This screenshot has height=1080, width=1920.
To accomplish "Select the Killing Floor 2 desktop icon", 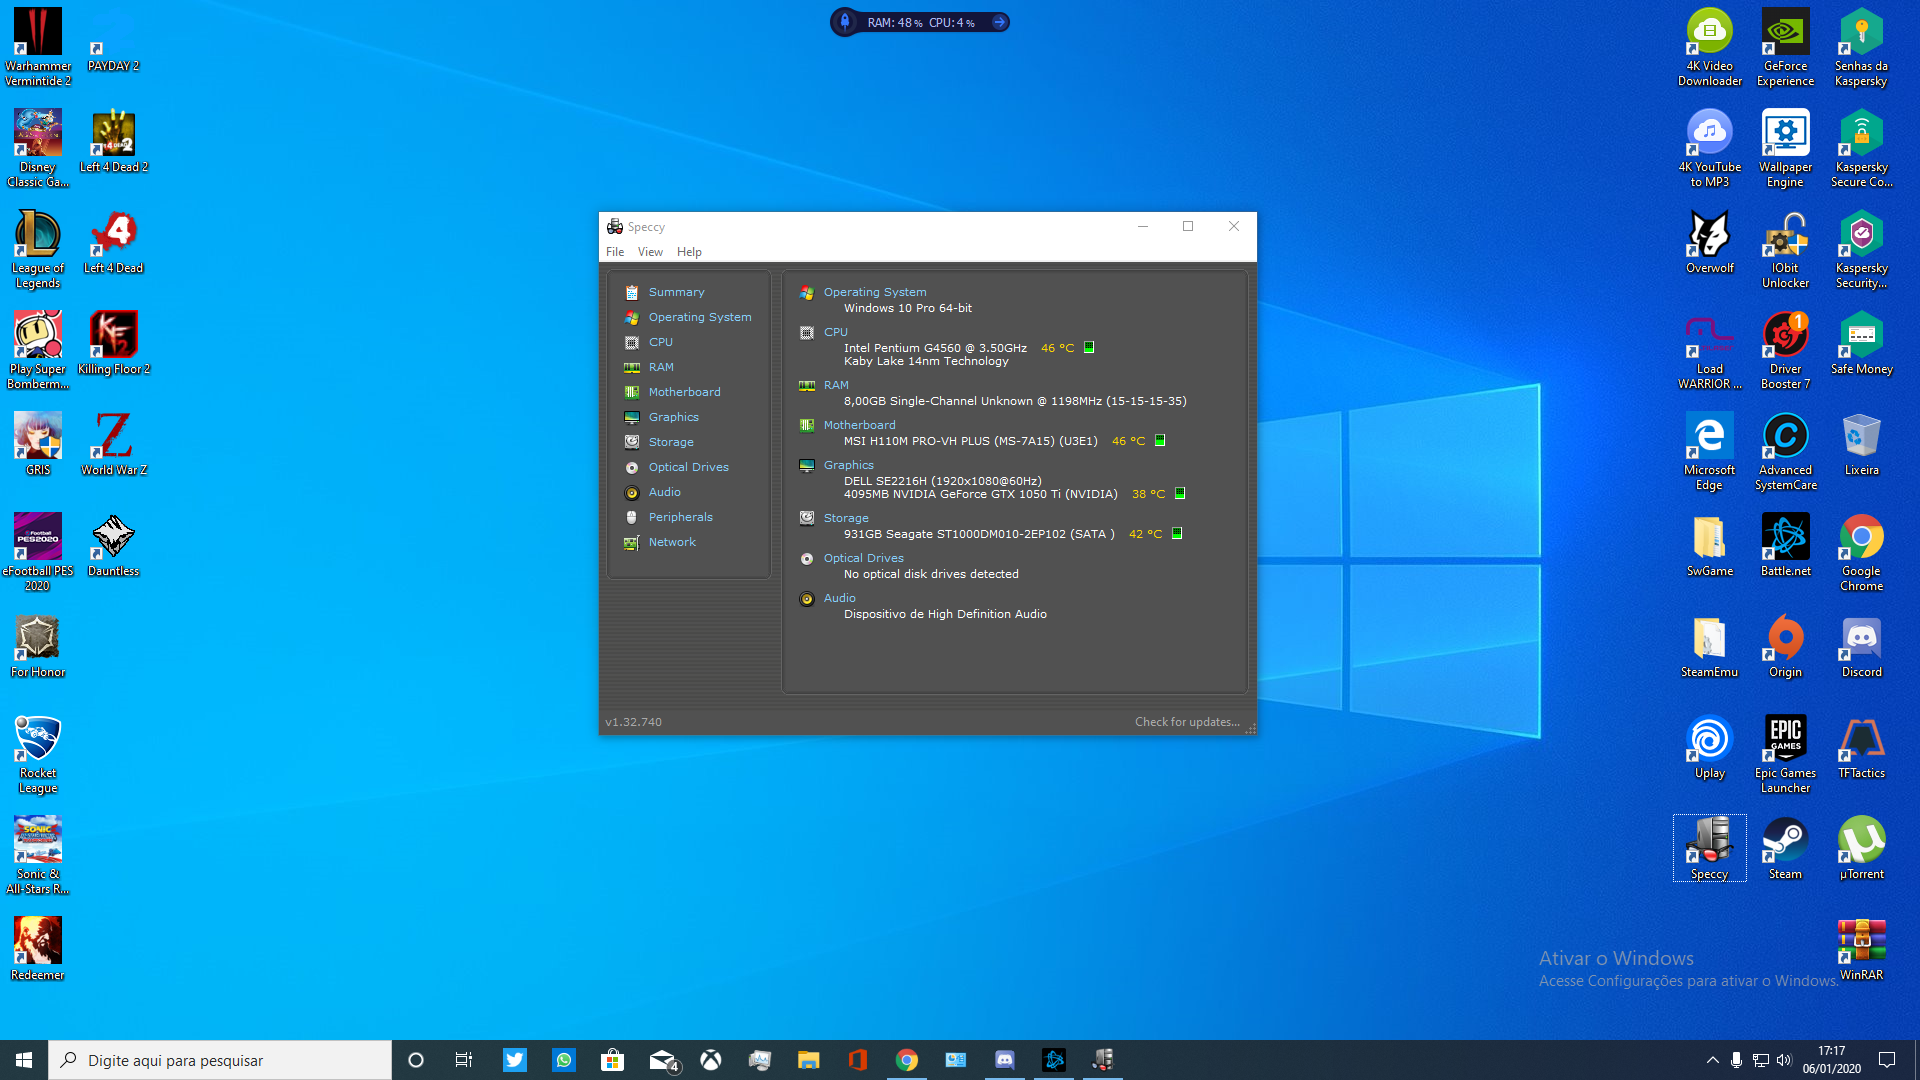I will click(113, 343).
